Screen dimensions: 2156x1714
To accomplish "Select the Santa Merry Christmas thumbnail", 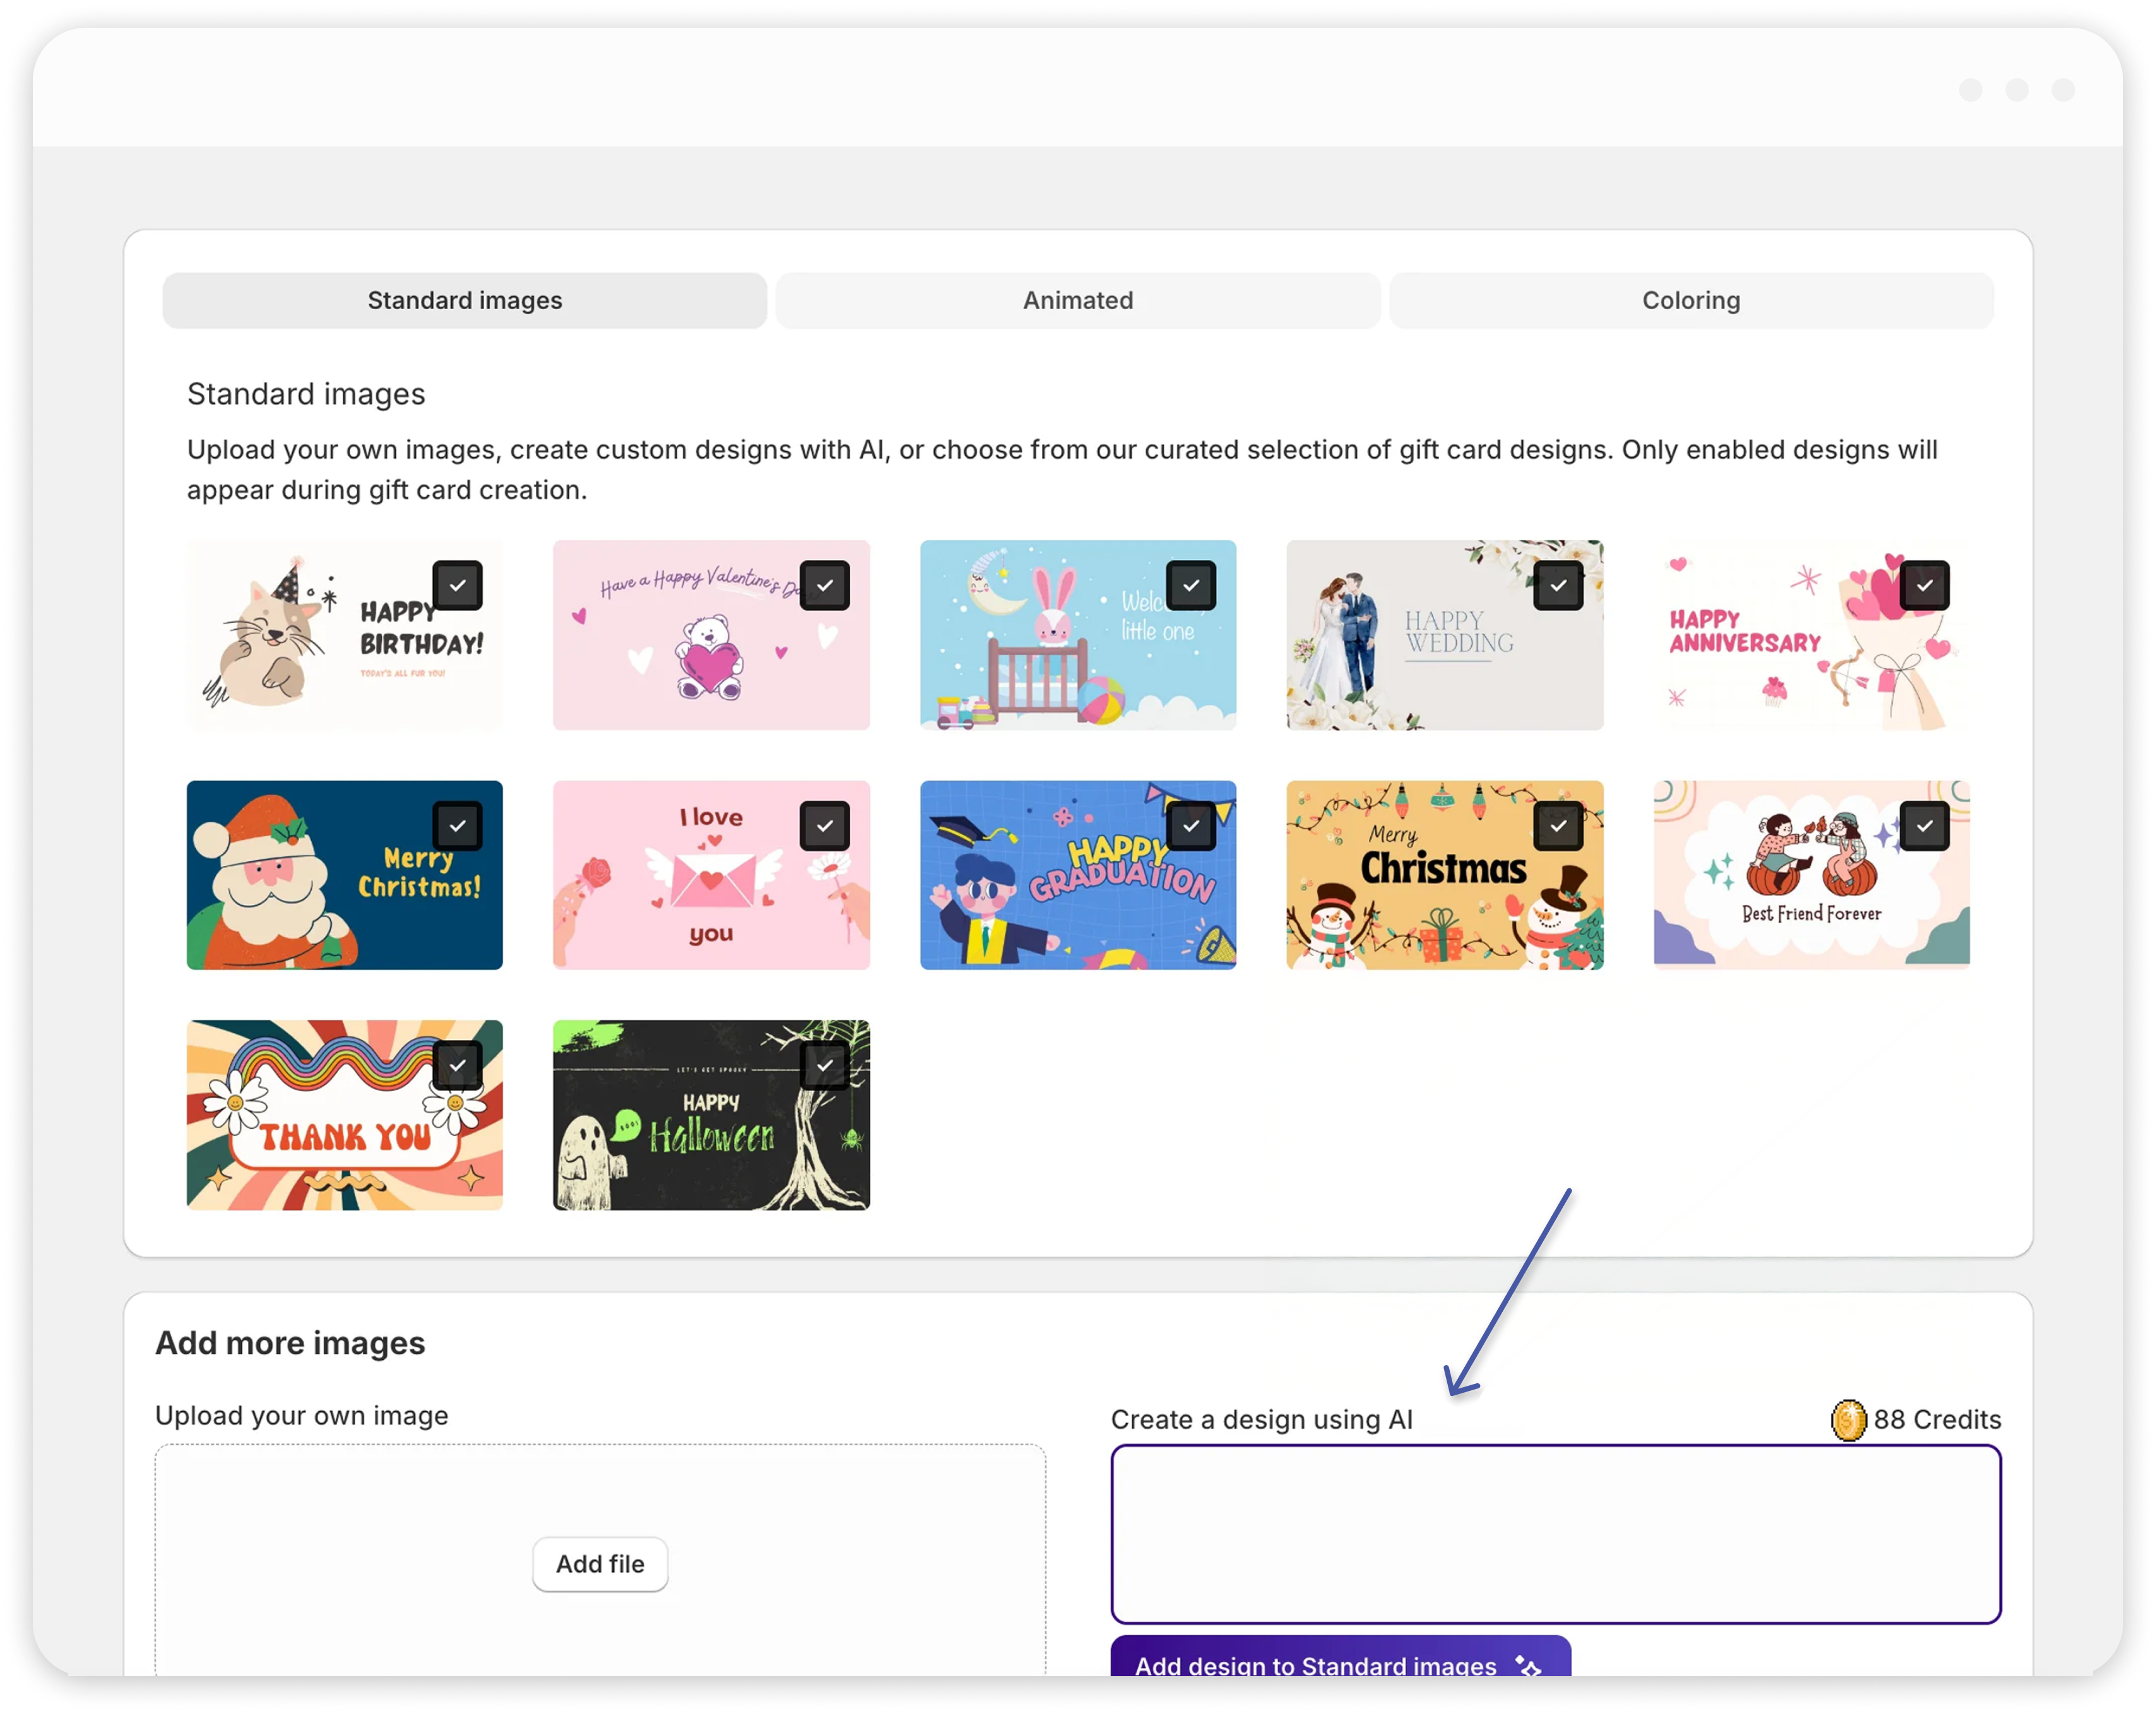I will pyautogui.click(x=344, y=875).
